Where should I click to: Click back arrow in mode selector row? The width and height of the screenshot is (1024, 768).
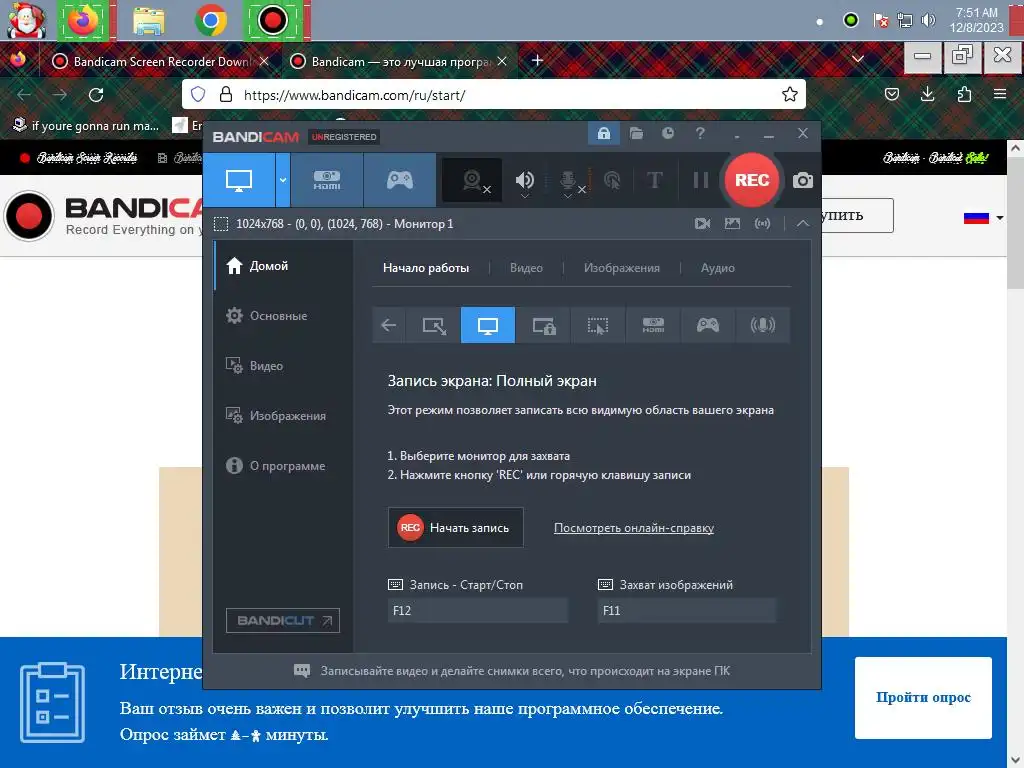[389, 325]
